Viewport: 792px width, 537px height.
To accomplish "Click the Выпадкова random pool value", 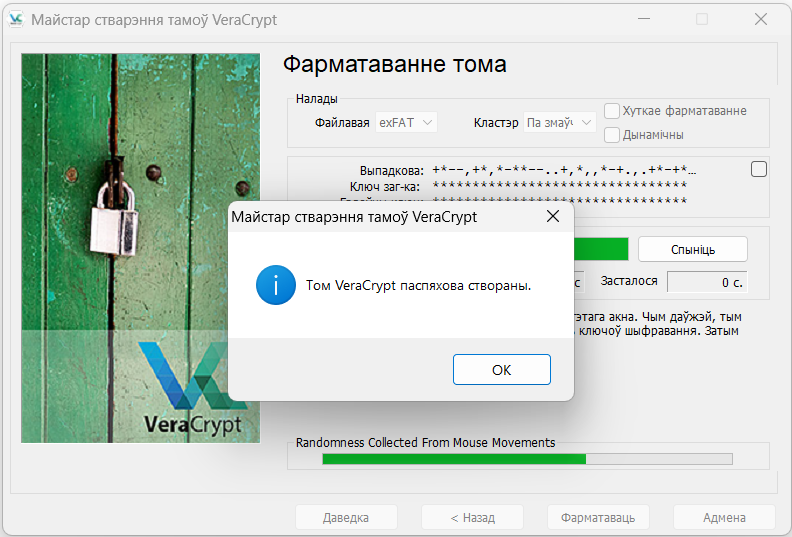I will point(564,170).
